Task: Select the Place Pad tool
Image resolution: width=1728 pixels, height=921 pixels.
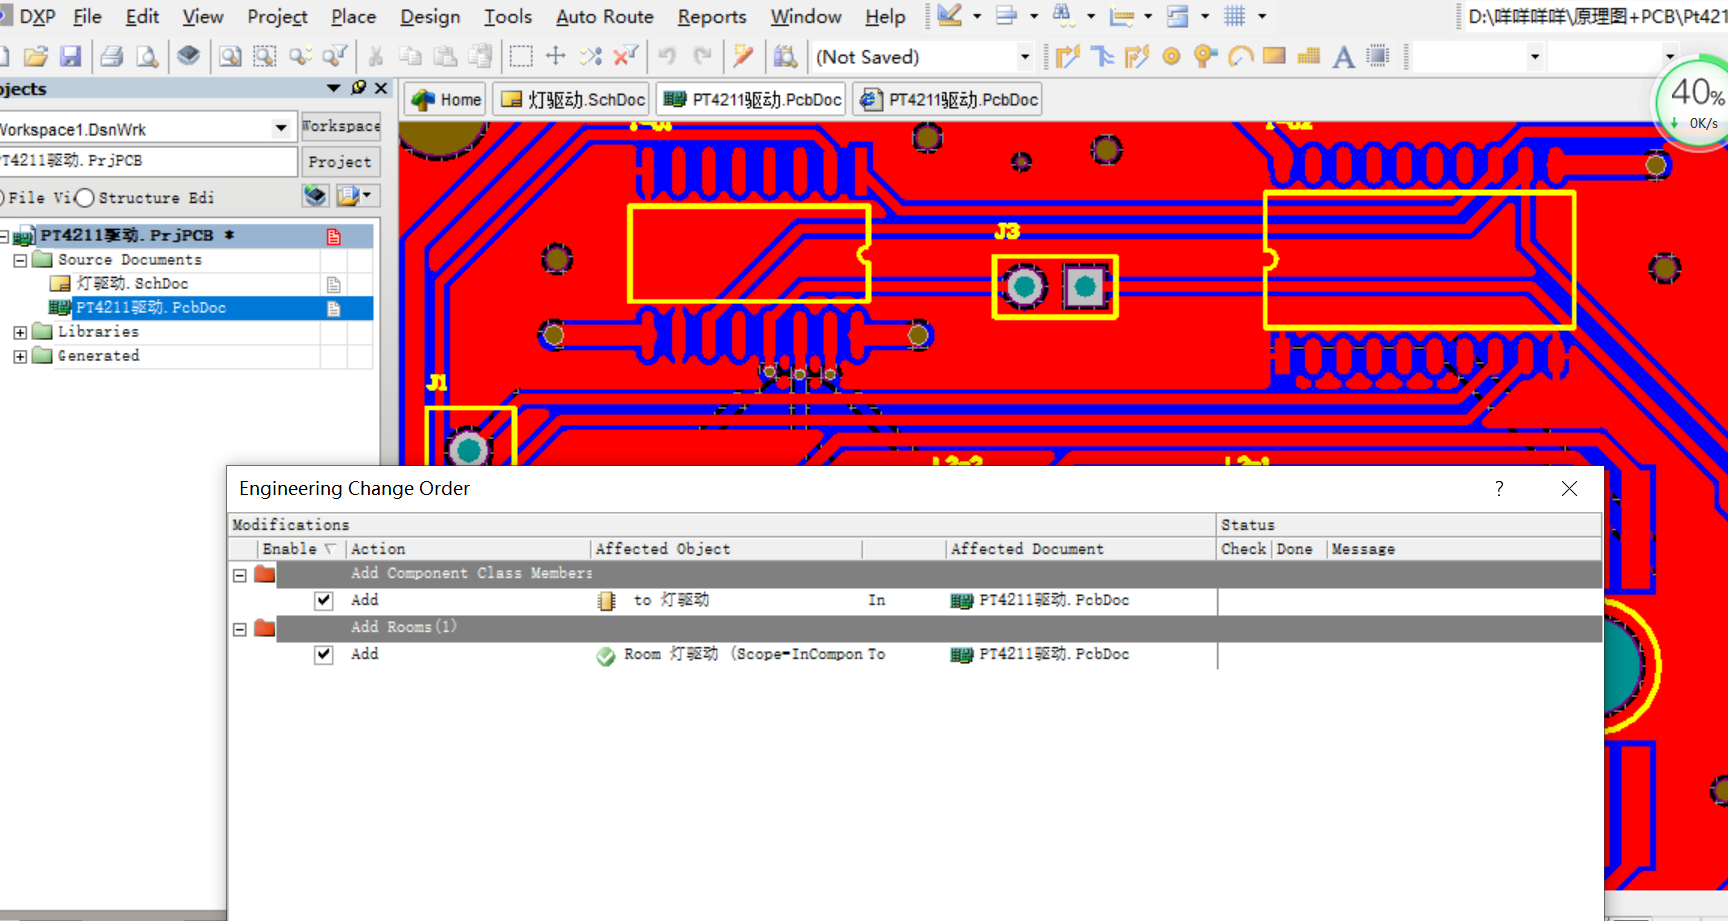Action: pyautogui.click(x=1171, y=57)
